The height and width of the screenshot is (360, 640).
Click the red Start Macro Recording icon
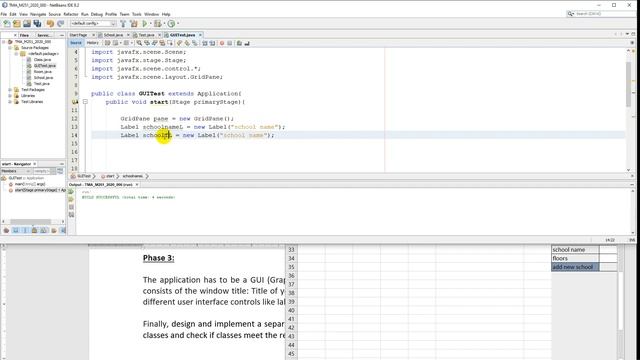[222, 43]
